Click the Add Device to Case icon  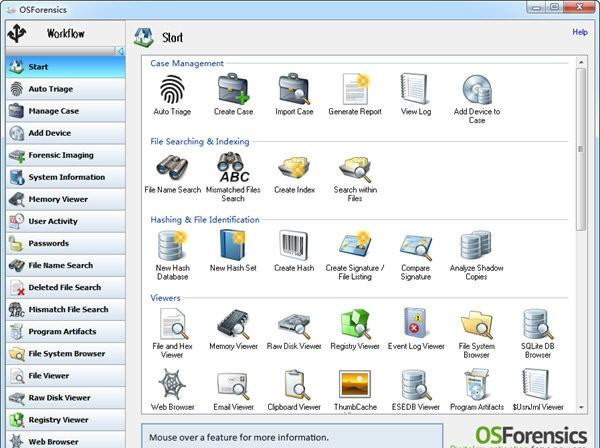[477, 90]
